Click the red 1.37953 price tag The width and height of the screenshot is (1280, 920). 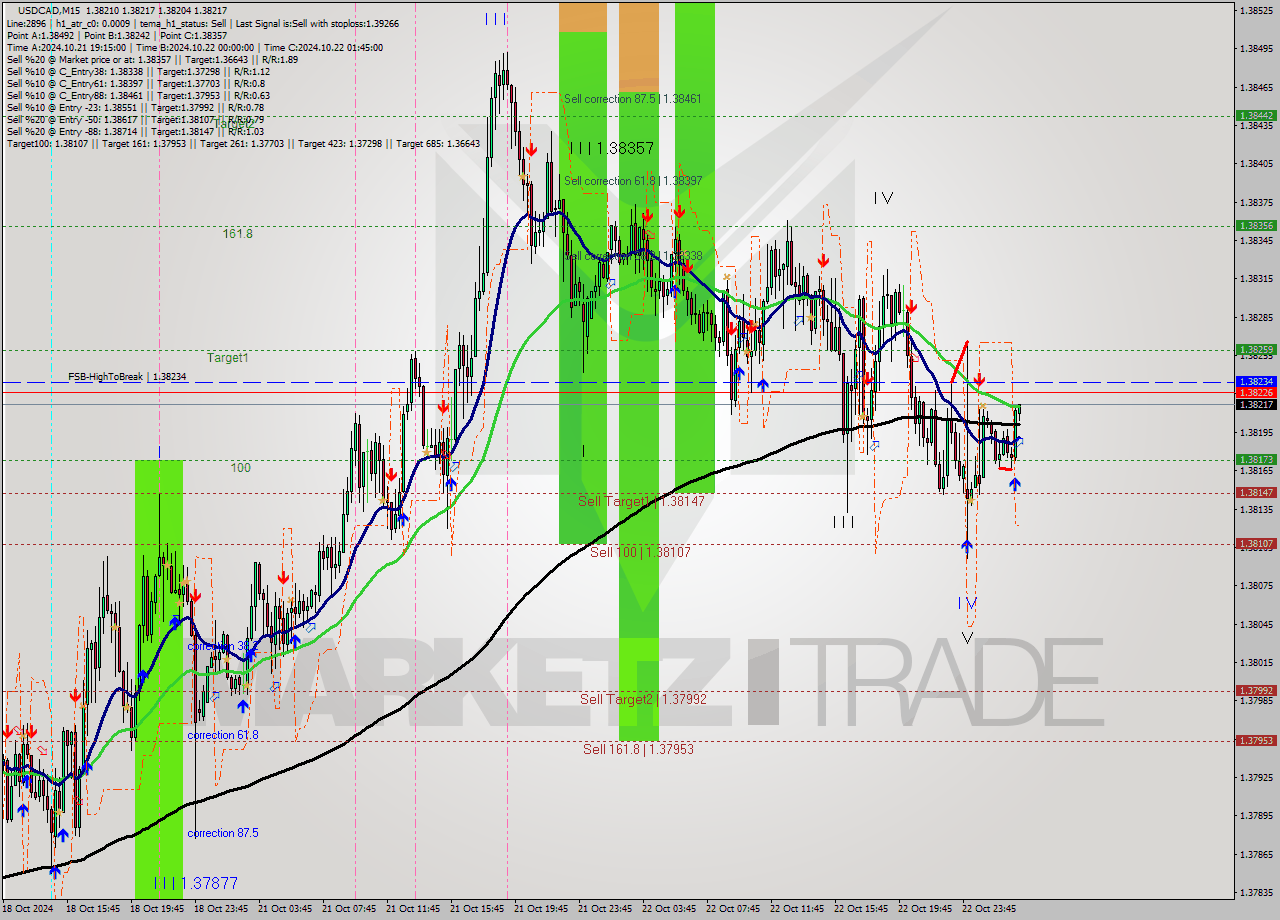coord(1256,741)
